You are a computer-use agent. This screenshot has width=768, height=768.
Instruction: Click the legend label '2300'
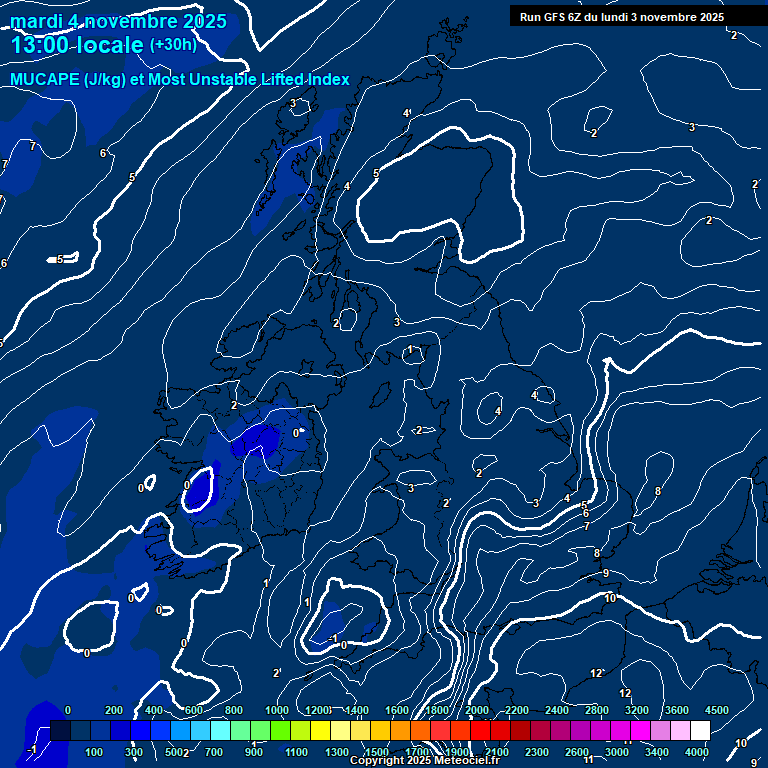click(537, 752)
